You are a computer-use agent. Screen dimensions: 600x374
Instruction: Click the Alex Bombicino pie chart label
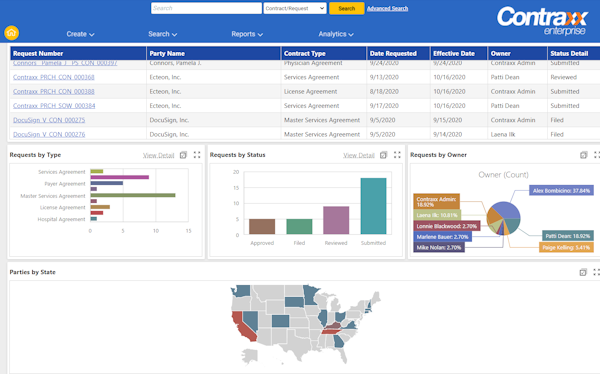point(561,190)
